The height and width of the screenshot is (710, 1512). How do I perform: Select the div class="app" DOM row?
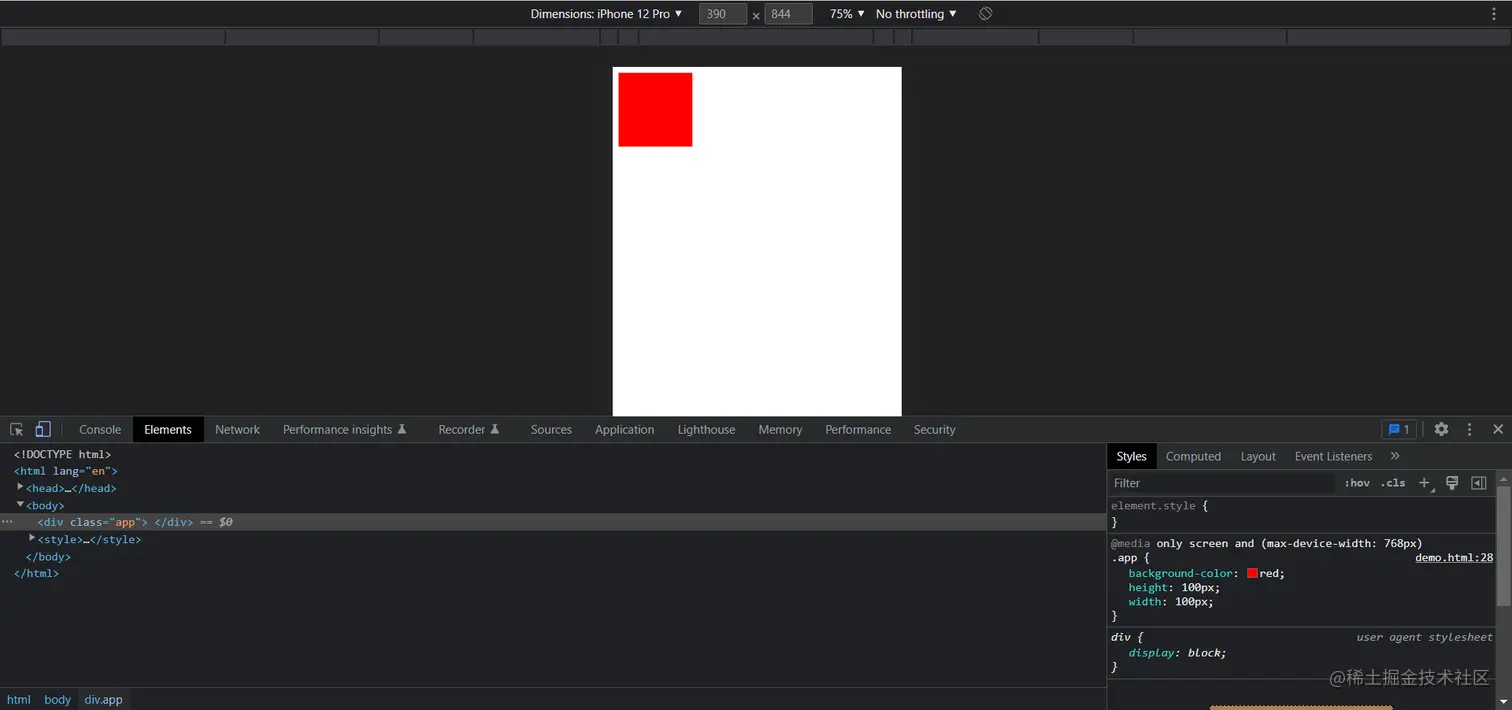click(553, 522)
